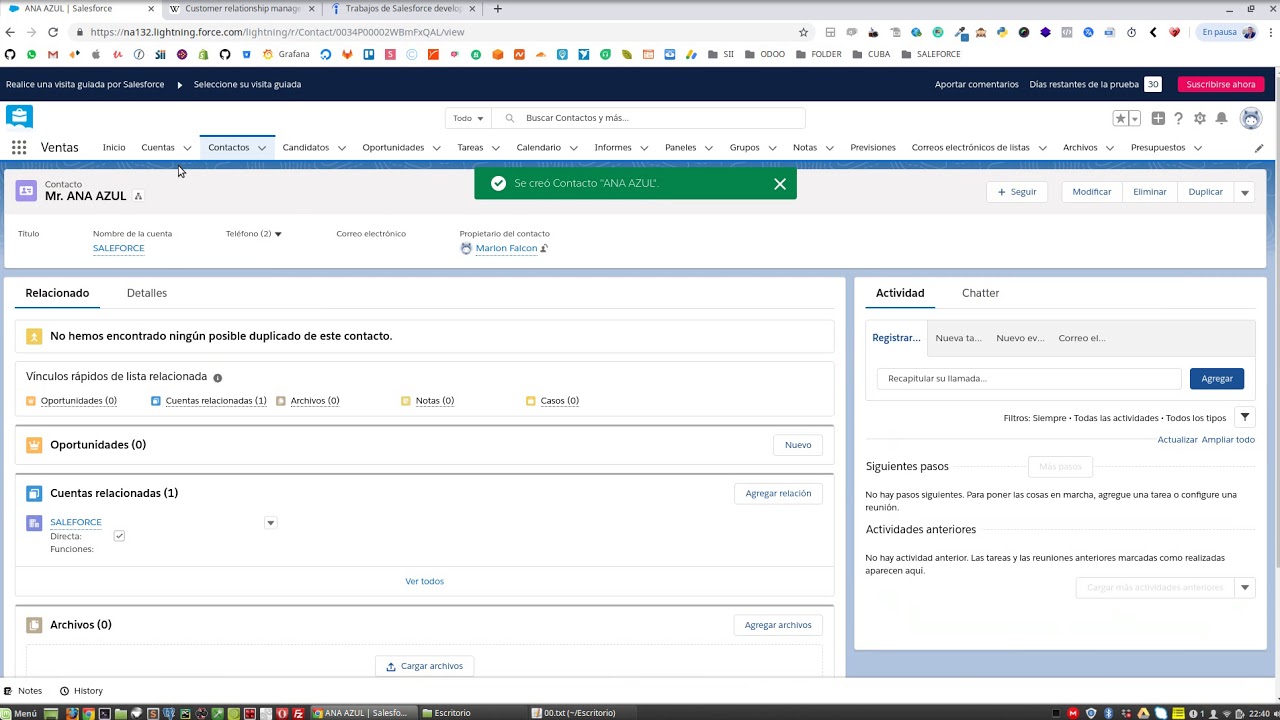Switch to the Chatter tab
Viewport: 1280px width, 720px height.
click(x=980, y=293)
